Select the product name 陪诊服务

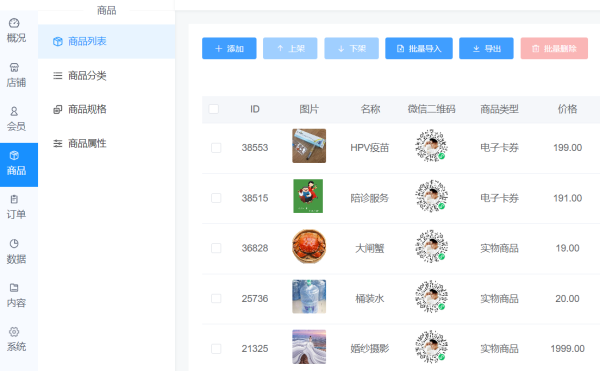(370, 198)
